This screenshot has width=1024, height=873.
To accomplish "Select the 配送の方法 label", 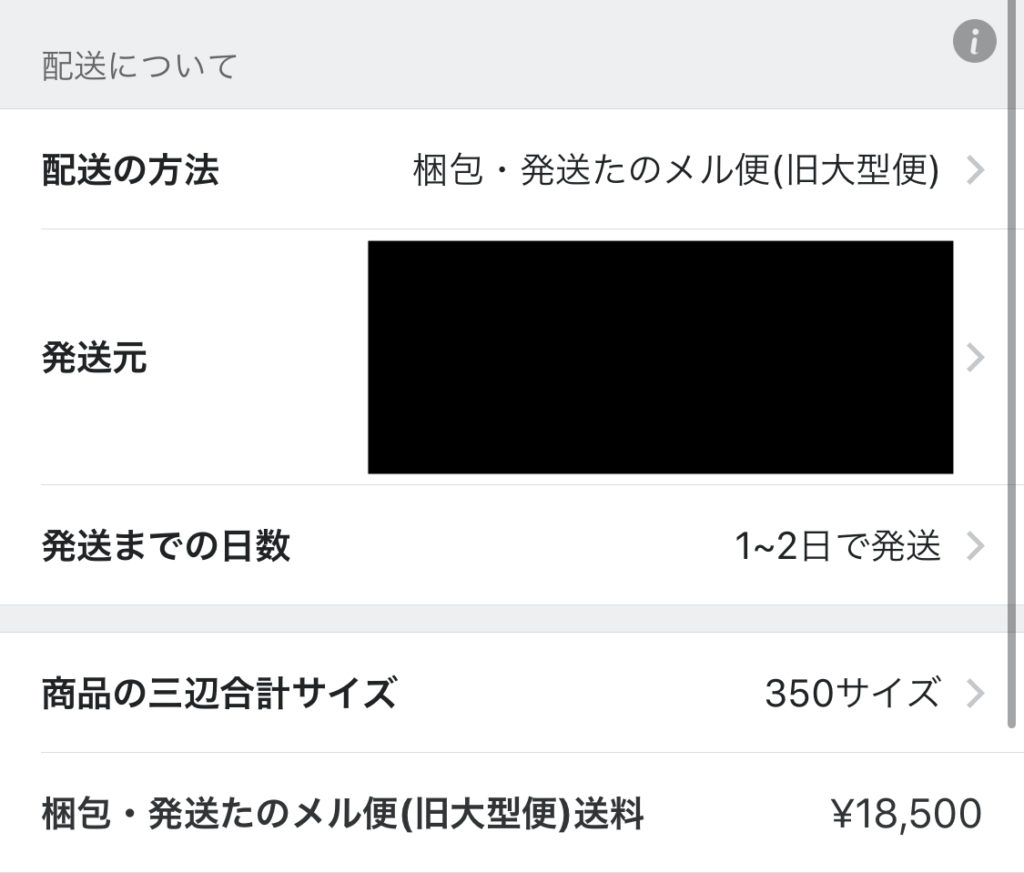I will tap(131, 170).
